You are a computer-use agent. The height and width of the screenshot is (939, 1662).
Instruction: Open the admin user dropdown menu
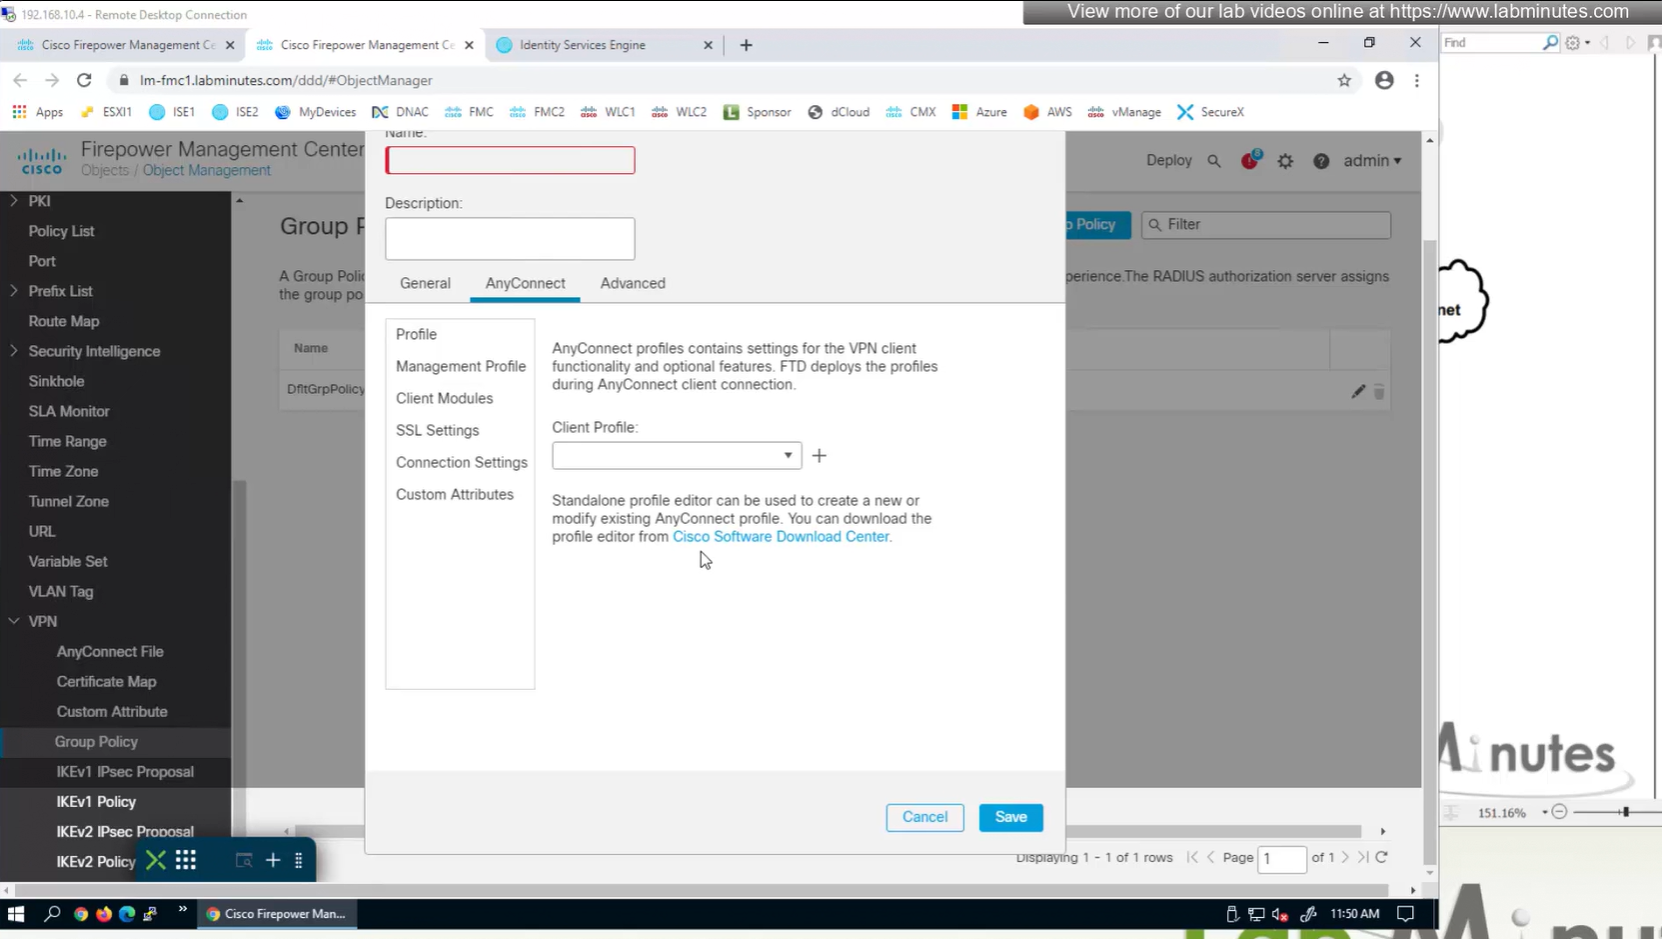(1372, 161)
